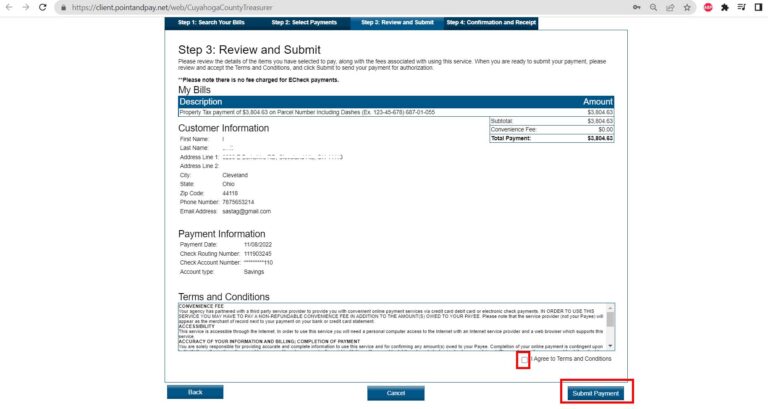Viewport: 768px width, 409px height.
Task: Open the media control playlist icon
Action: point(742,7)
